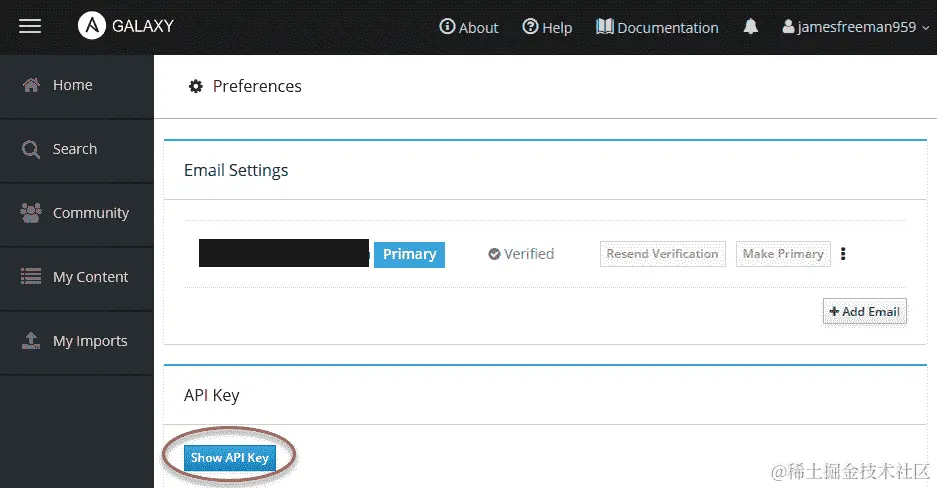The image size is (937, 488).
Task: Click the Make Primary button
Action: point(783,254)
